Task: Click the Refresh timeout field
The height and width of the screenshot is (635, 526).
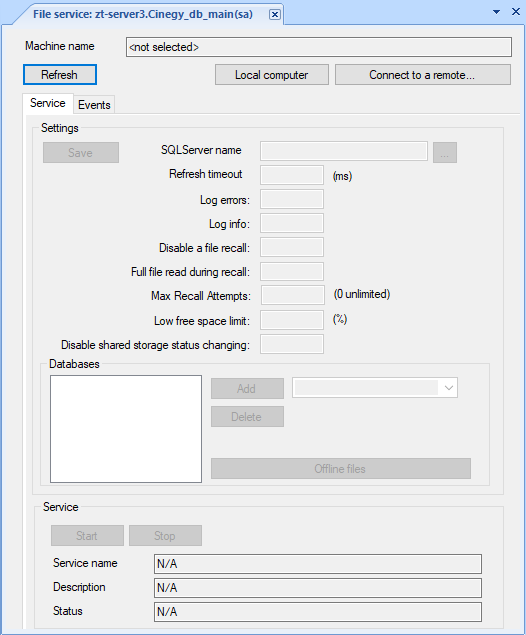Action: (x=292, y=175)
